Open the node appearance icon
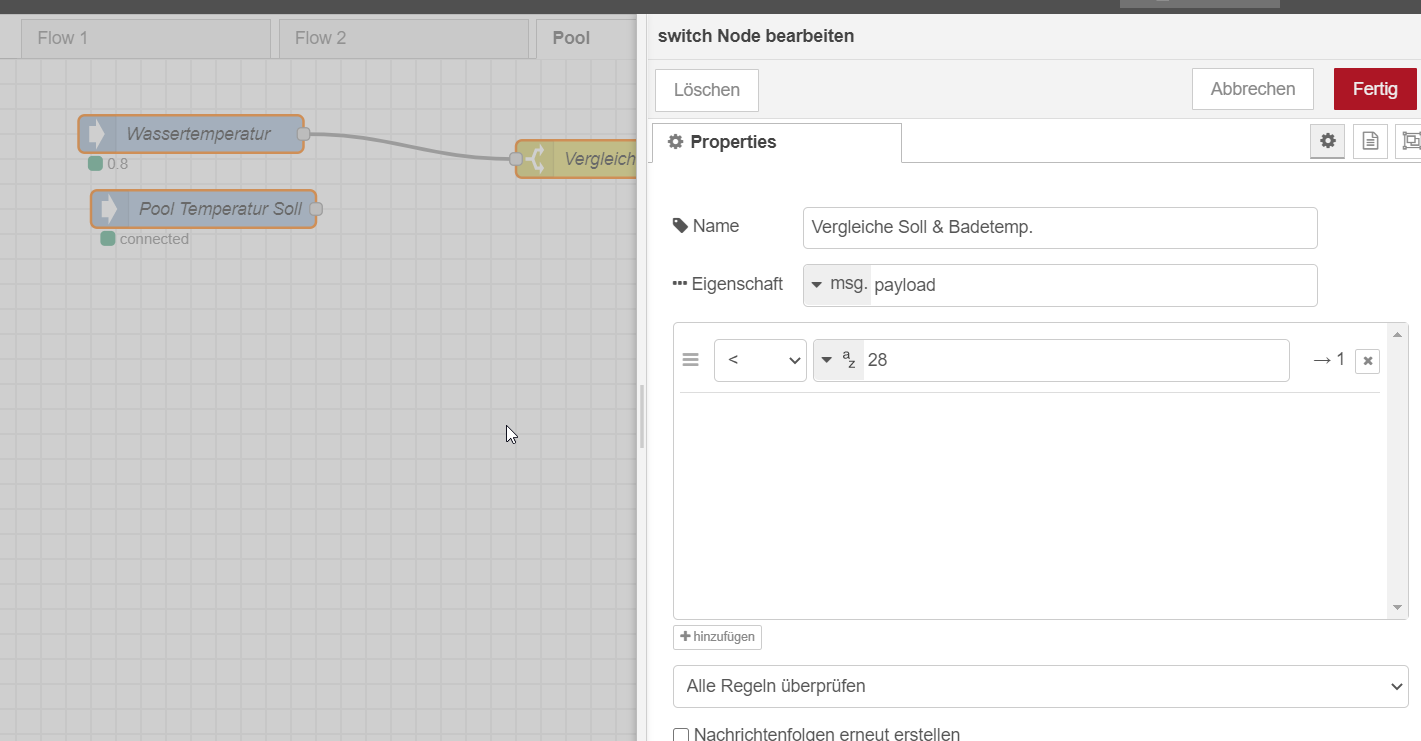Viewport: 1421px width, 741px height. [1410, 142]
